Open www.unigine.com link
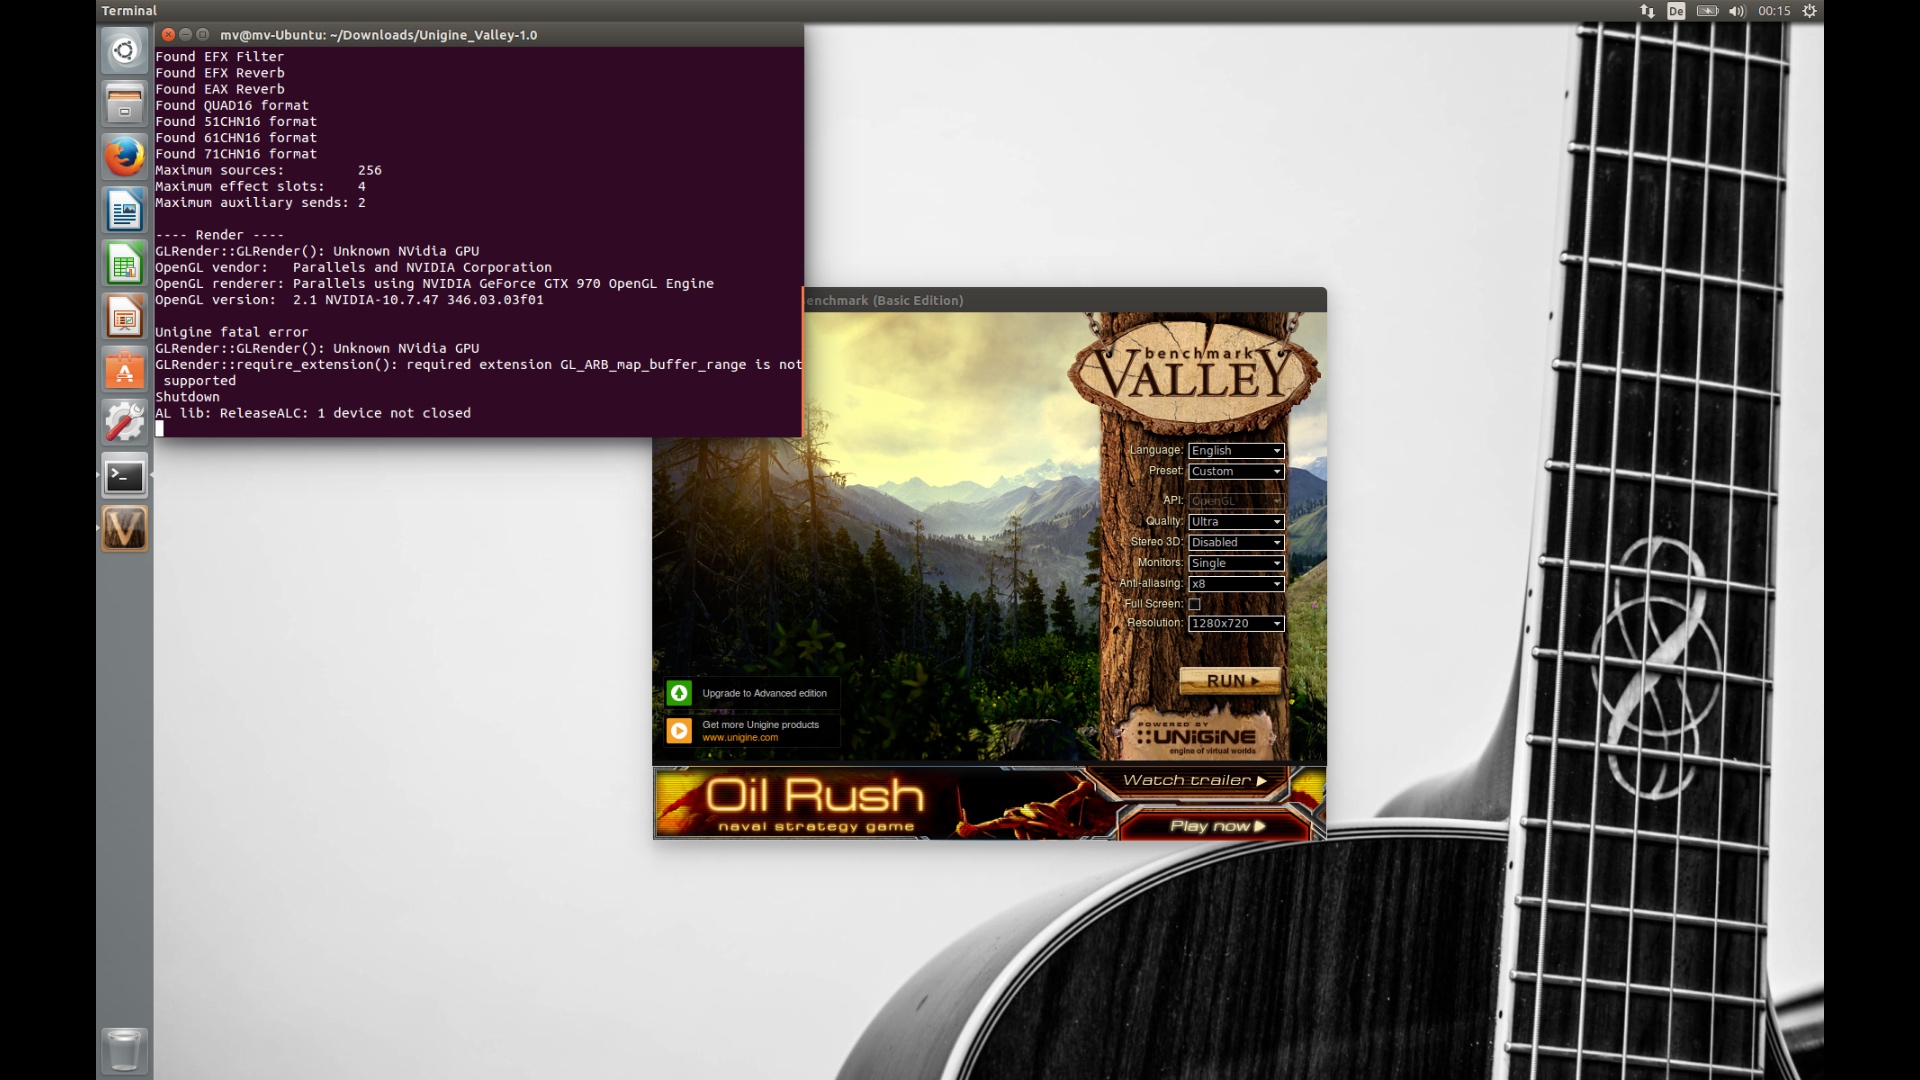The width and height of the screenshot is (1920, 1080). 740,738
